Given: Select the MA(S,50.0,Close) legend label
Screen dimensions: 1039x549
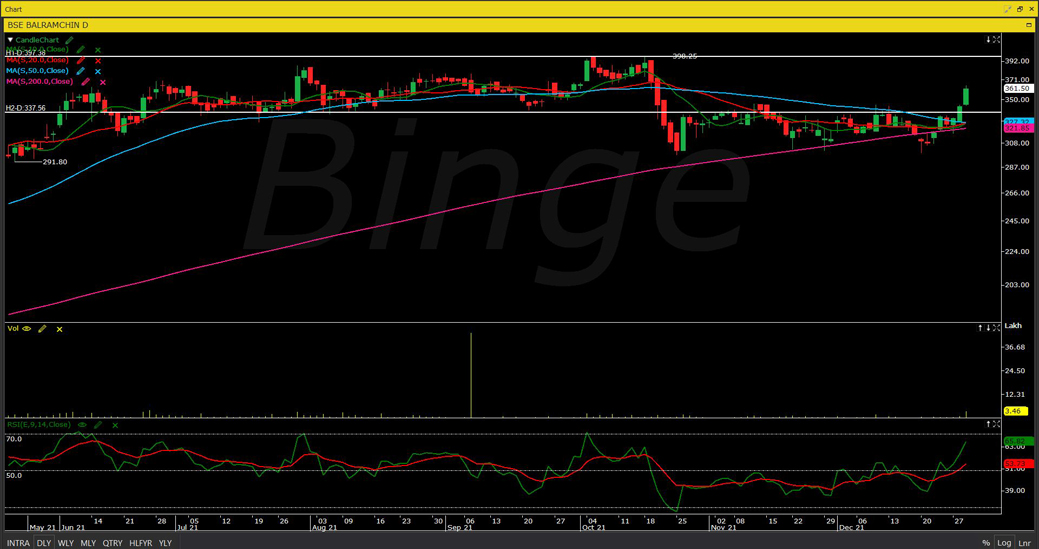Looking at the screenshot, I should point(38,71).
